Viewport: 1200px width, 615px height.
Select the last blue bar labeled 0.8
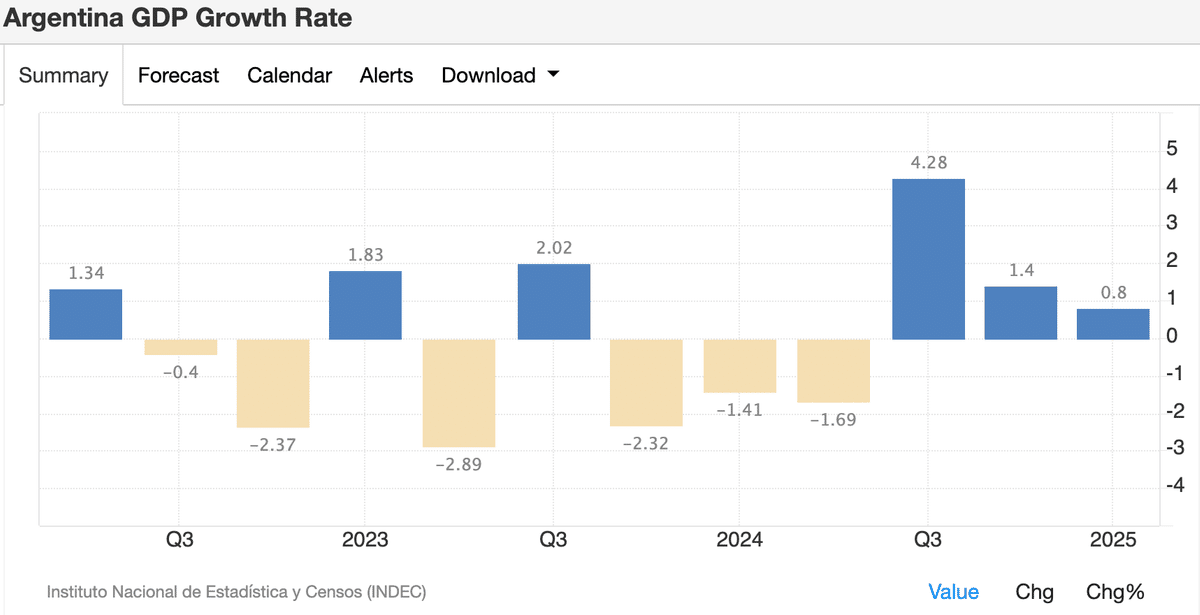point(1113,324)
